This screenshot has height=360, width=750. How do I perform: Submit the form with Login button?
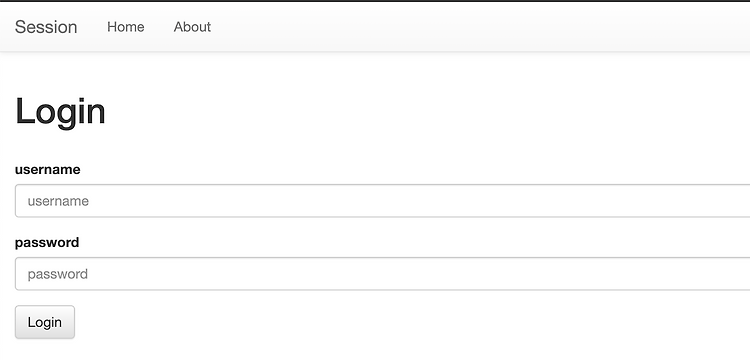pos(45,322)
